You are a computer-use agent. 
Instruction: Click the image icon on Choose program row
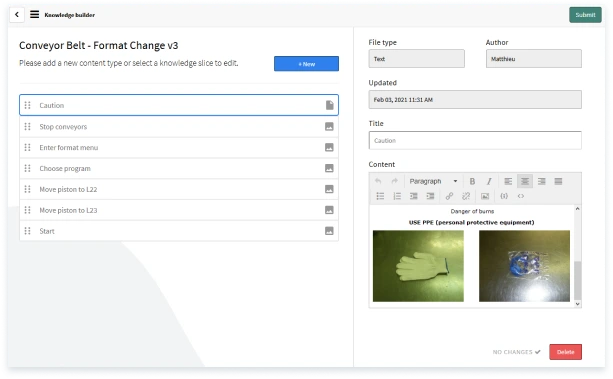pyautogui.click(x=329, y=168)
